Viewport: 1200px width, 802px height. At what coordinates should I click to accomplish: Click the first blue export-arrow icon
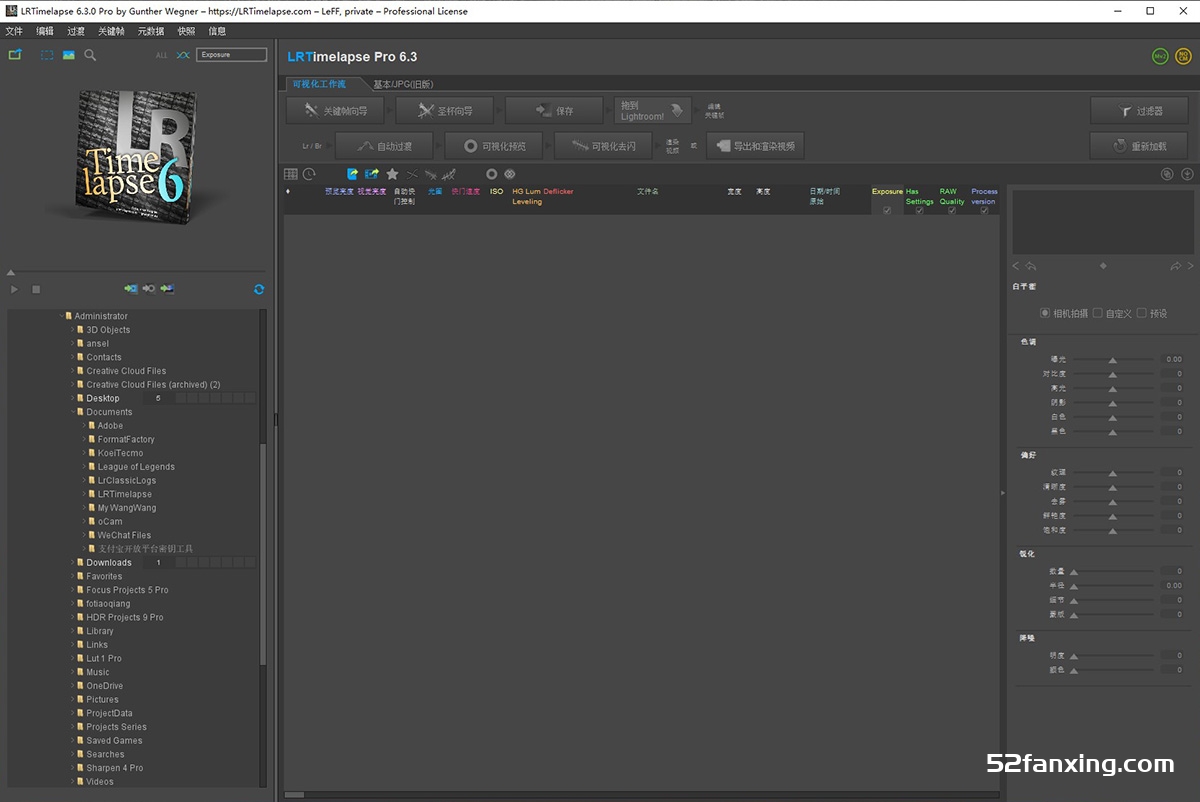pos(352,174)
